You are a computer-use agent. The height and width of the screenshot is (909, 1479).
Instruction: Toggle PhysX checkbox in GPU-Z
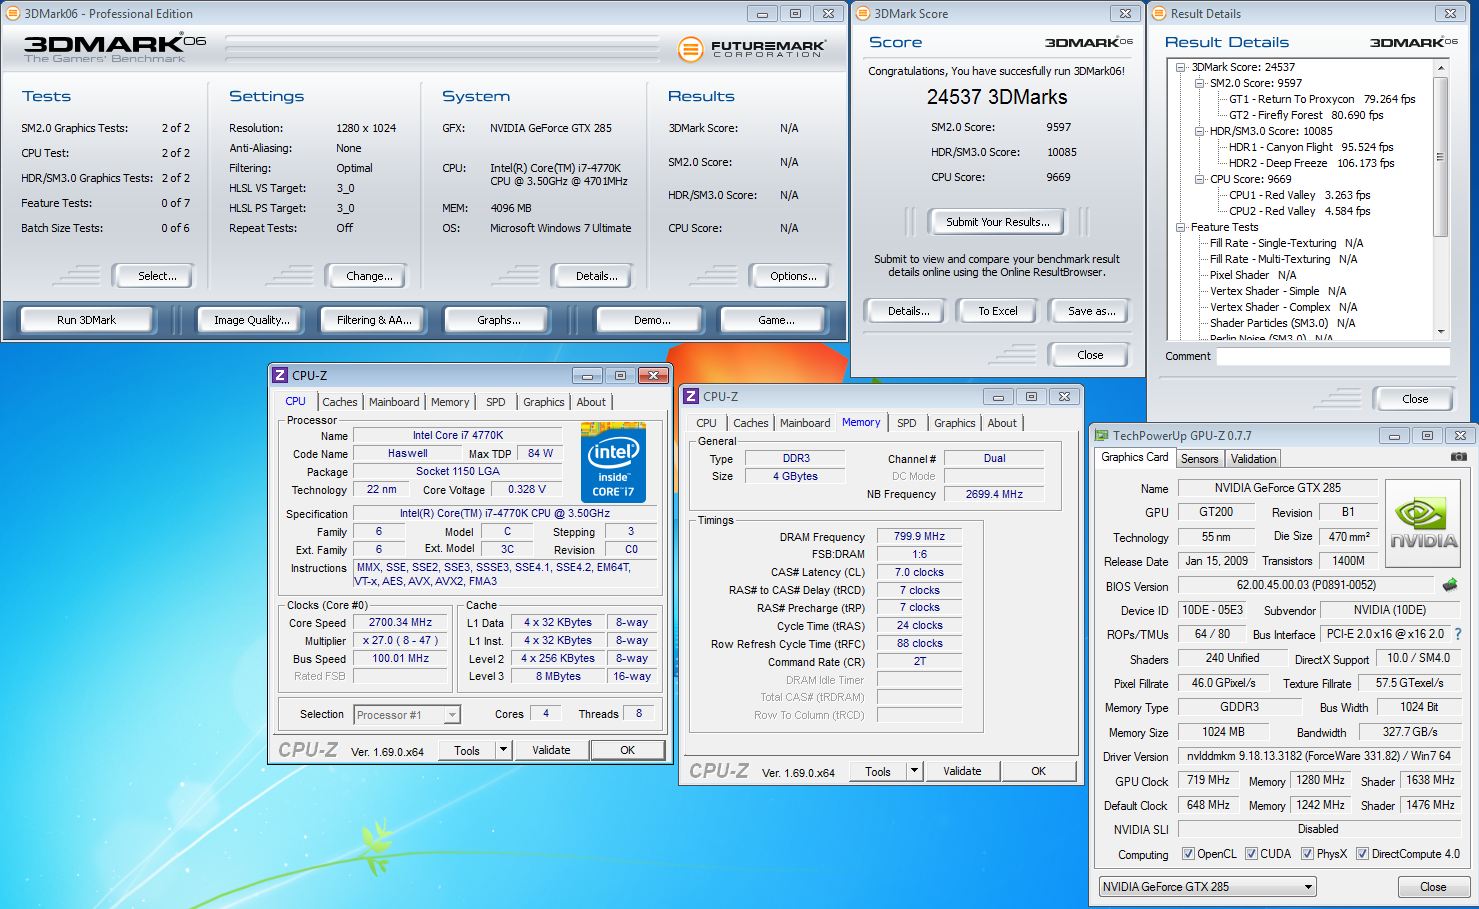(1307, 854)
